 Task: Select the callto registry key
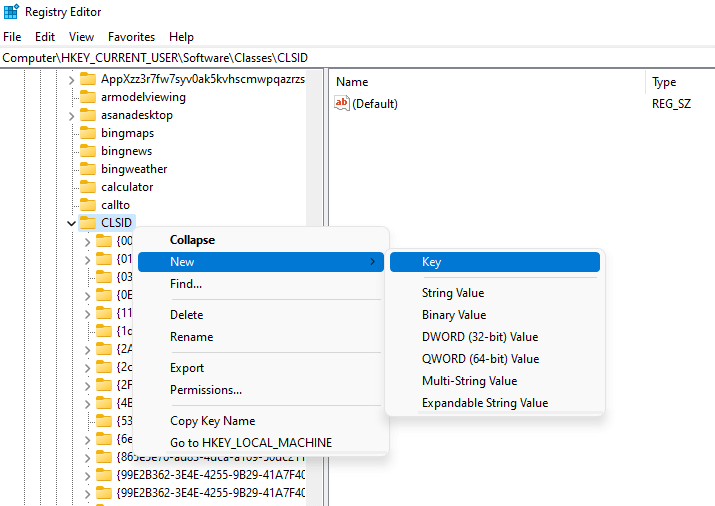[115, 205]
